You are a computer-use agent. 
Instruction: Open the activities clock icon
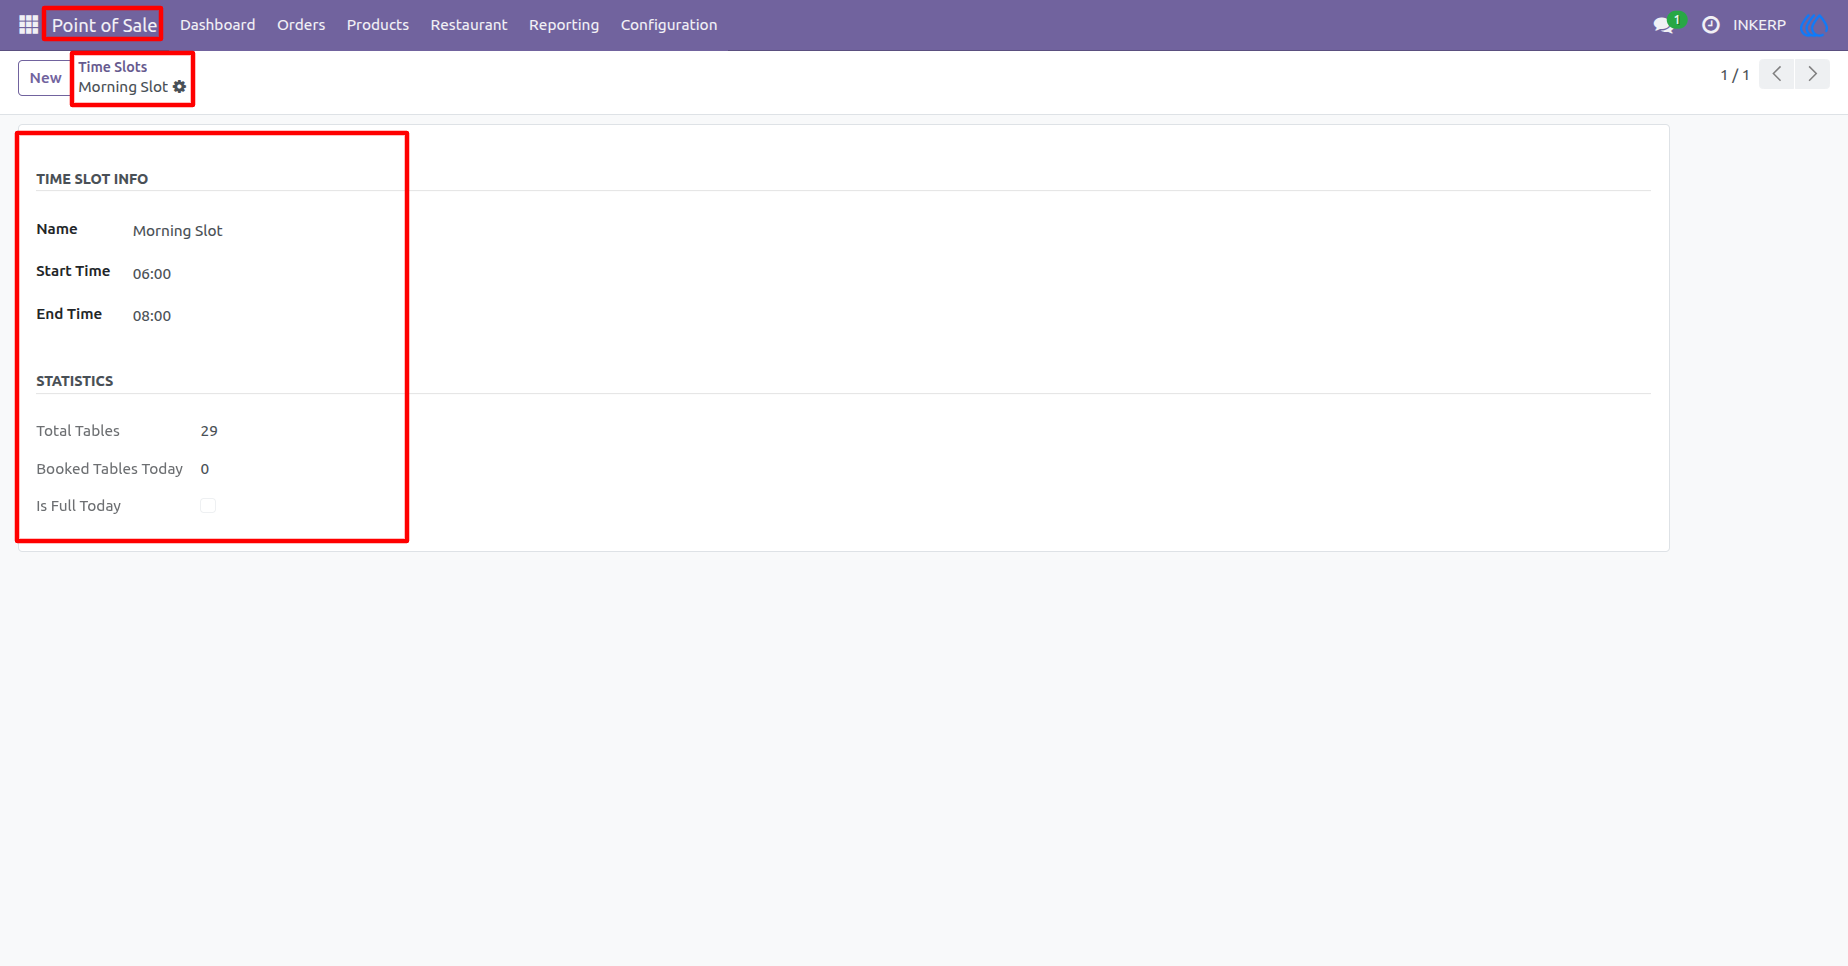[x=1711, y=25]
